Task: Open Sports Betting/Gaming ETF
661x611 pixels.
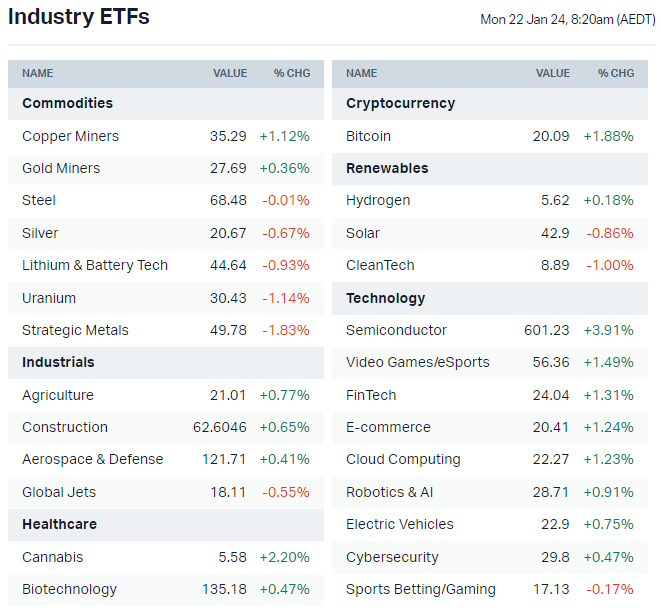Action: [x=421, y=589]
